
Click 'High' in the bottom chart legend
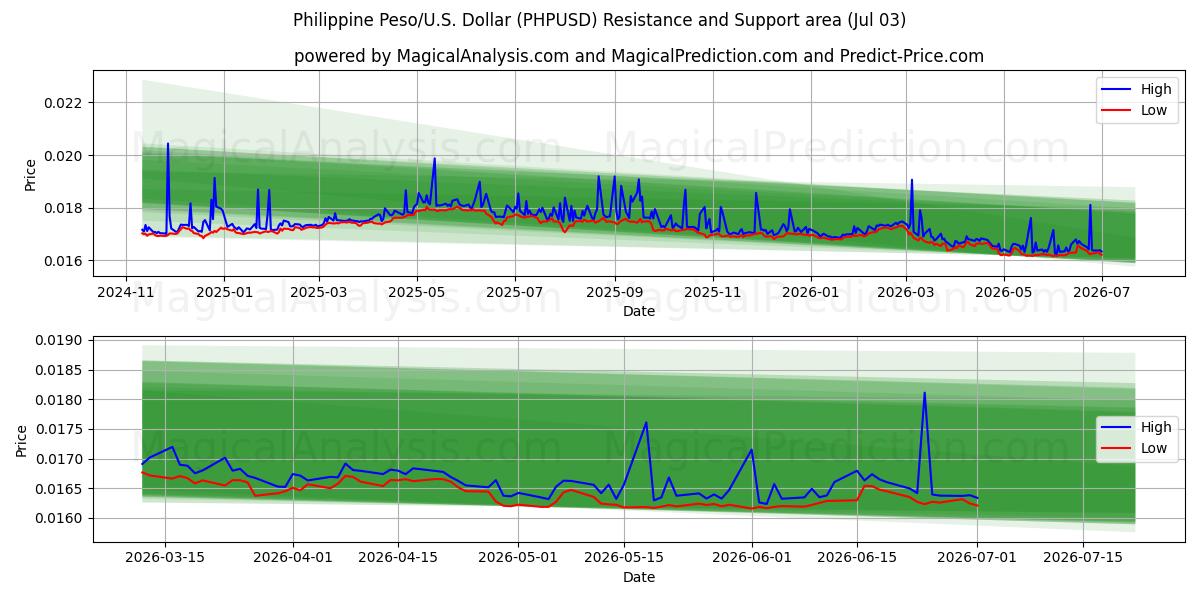[x=1157, y=427]
